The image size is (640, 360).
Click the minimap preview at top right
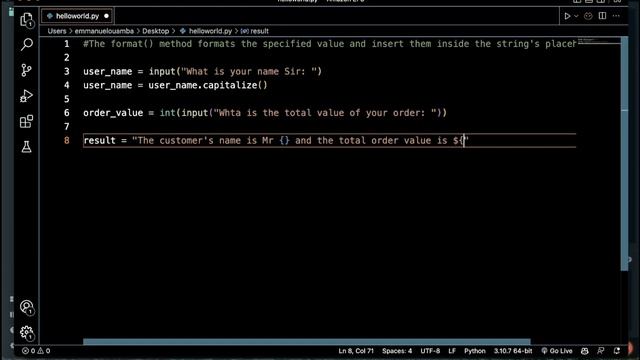[598, 41]
